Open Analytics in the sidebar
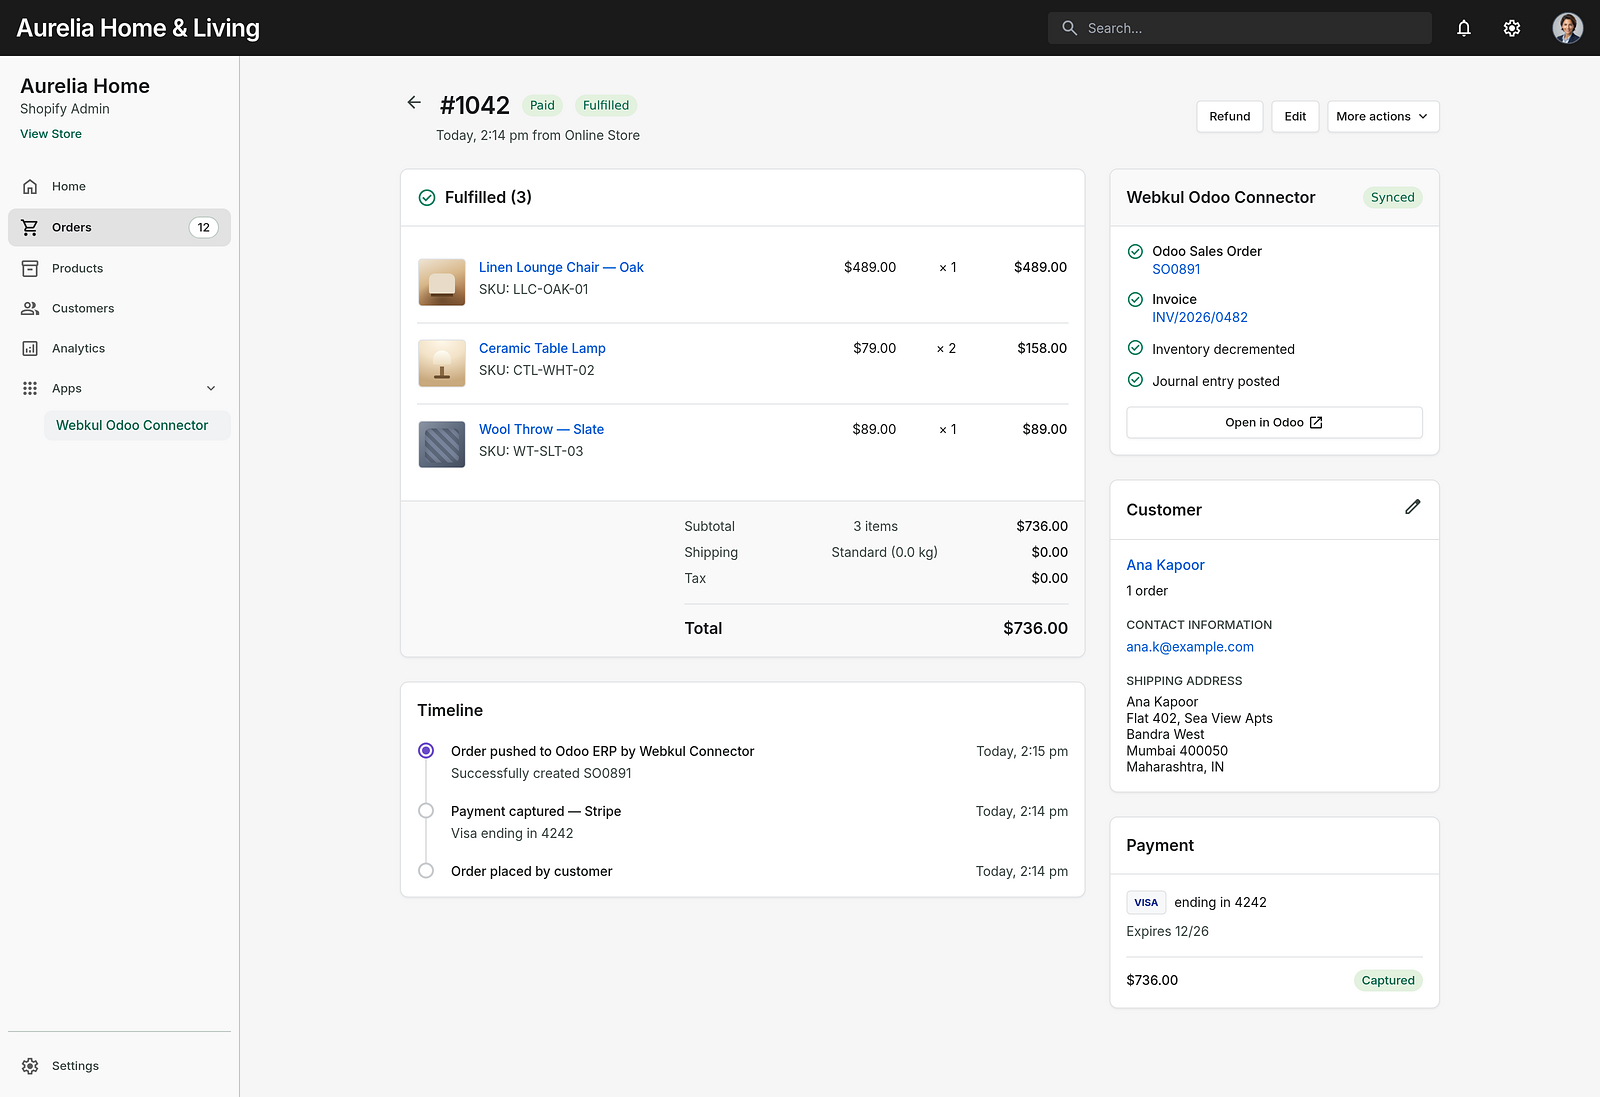 (x=119, y=348)
